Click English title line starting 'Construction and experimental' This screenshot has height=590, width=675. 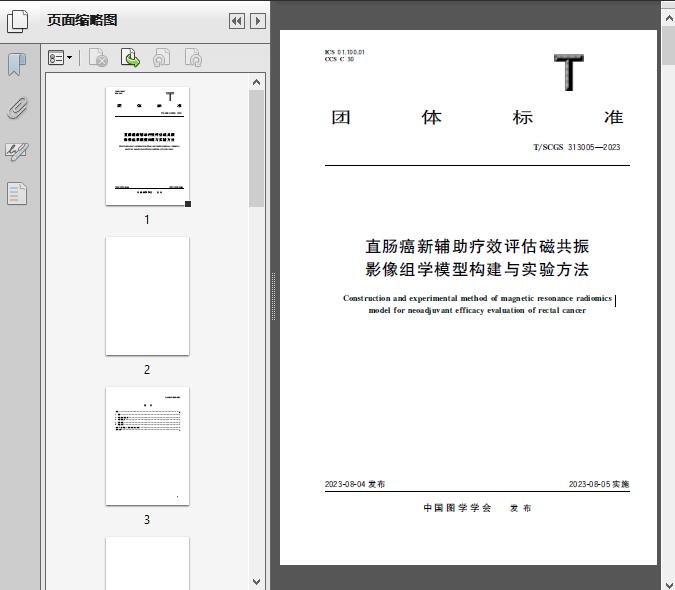pyautogui.click(x=477, y=298)
